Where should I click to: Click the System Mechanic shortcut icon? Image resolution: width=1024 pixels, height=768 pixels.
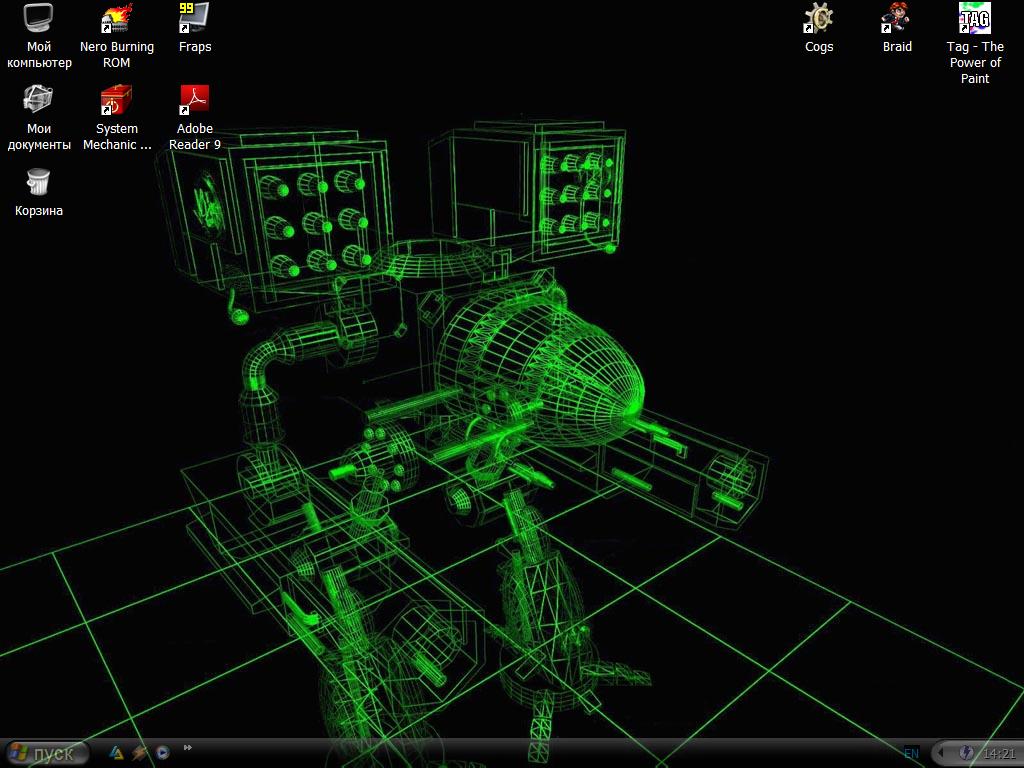click(116, 101)
